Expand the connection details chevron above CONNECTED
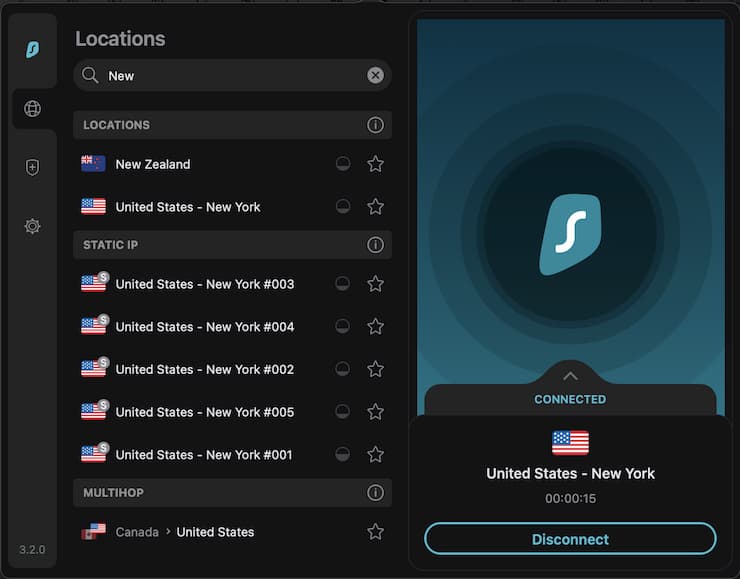This screenshot has height=579, width=740. (x=570, y=376)
